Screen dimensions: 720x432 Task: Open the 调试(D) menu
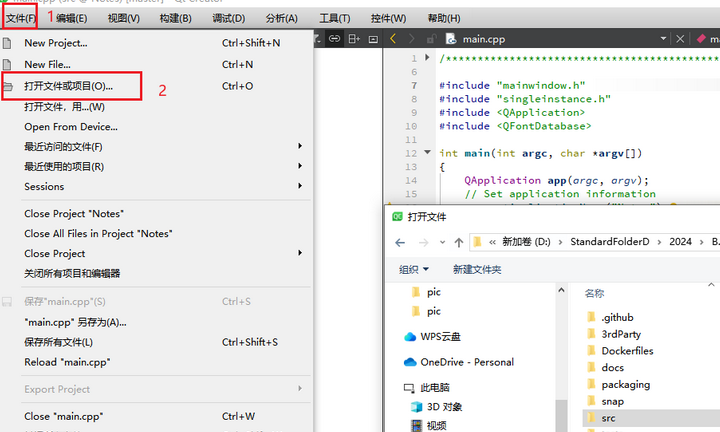pos(229,18)
